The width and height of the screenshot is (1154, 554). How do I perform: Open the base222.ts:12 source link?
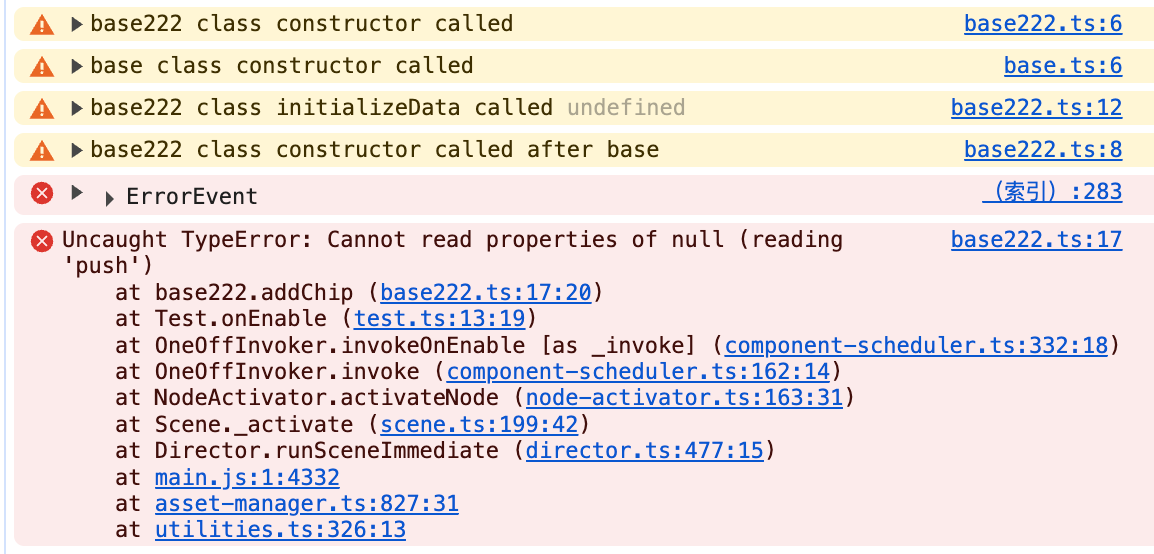(x=1036, y=108)
